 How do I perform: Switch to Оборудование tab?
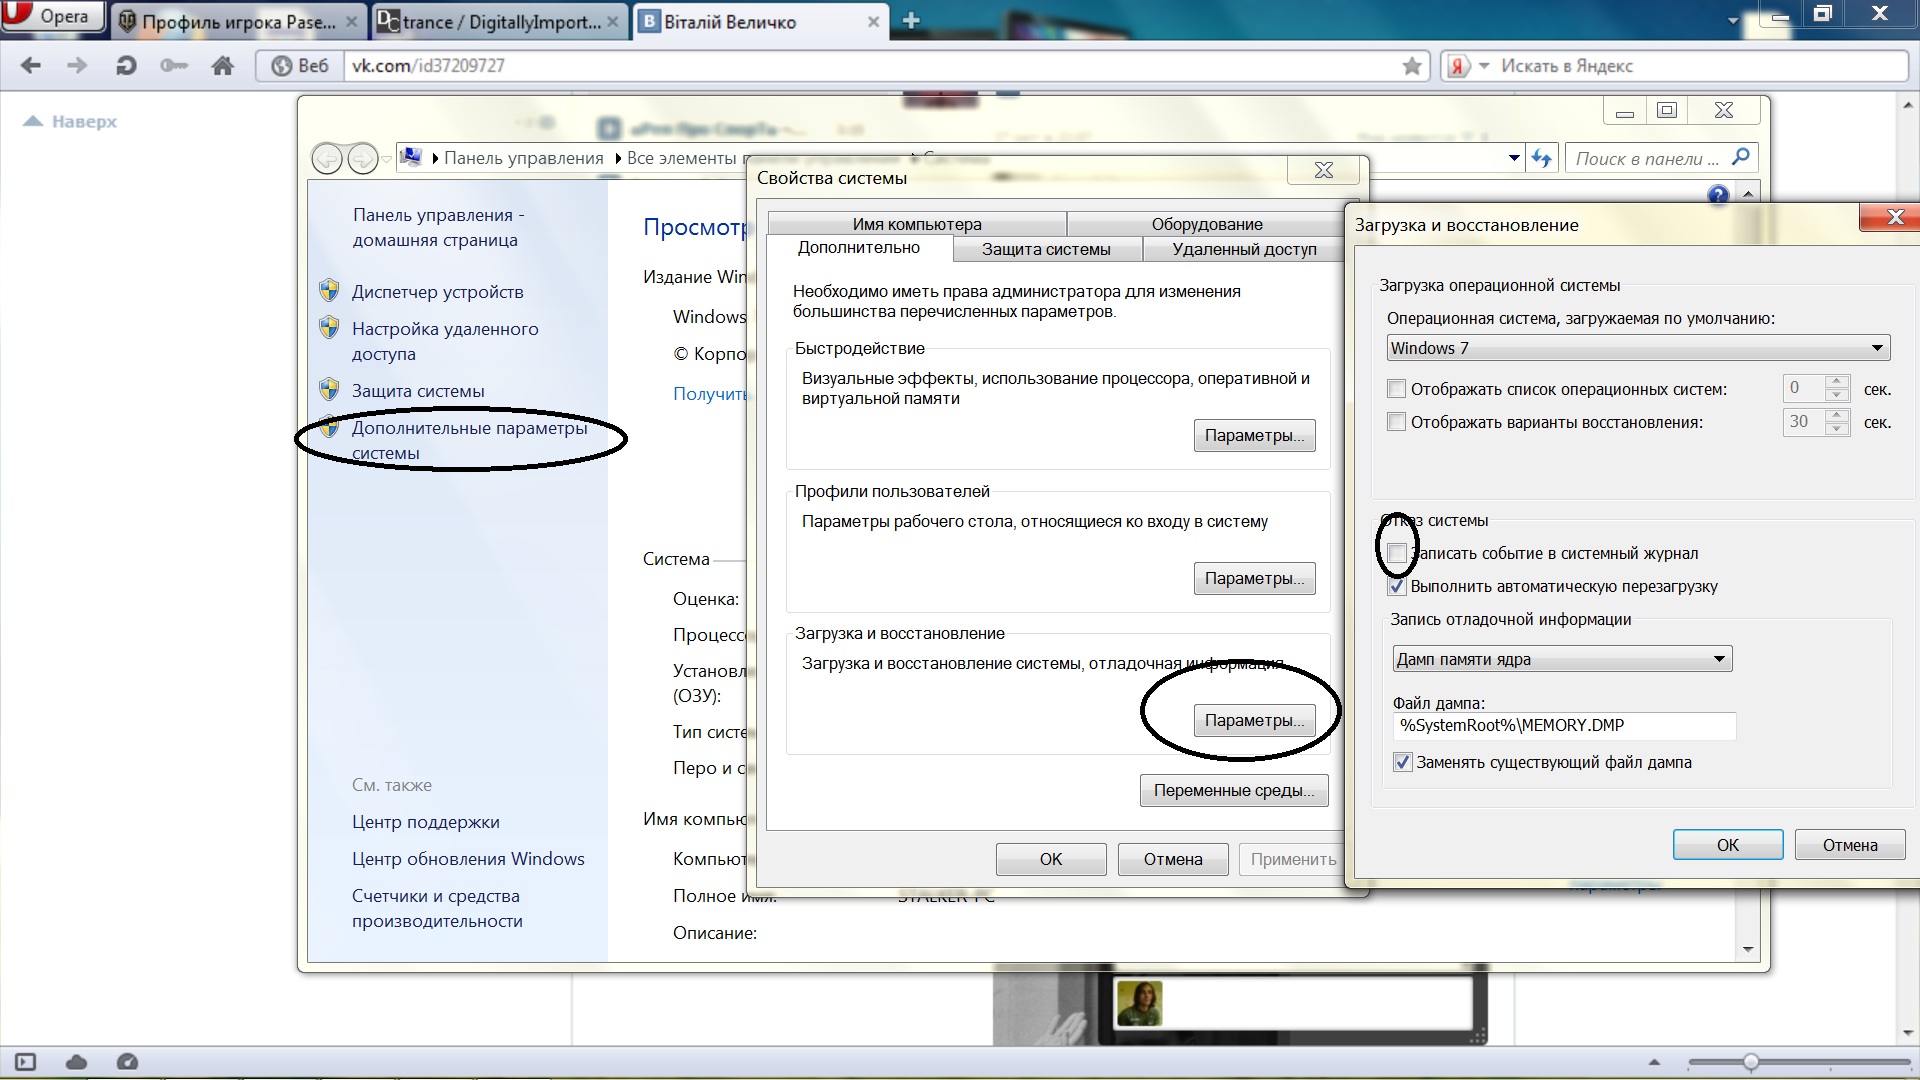tap(1206, 224)
